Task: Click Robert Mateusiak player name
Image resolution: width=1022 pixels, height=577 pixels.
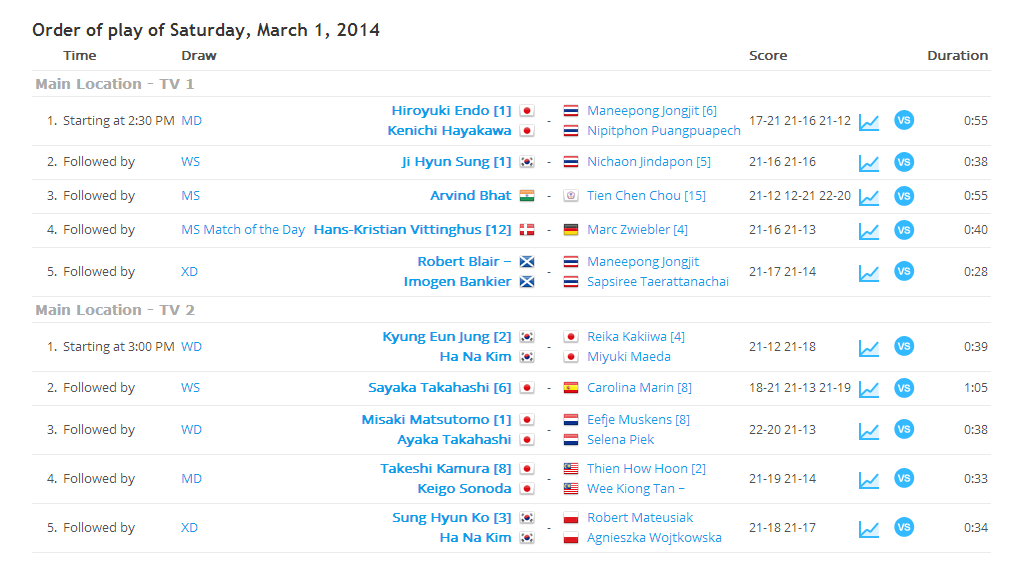Action: (640, 518)
